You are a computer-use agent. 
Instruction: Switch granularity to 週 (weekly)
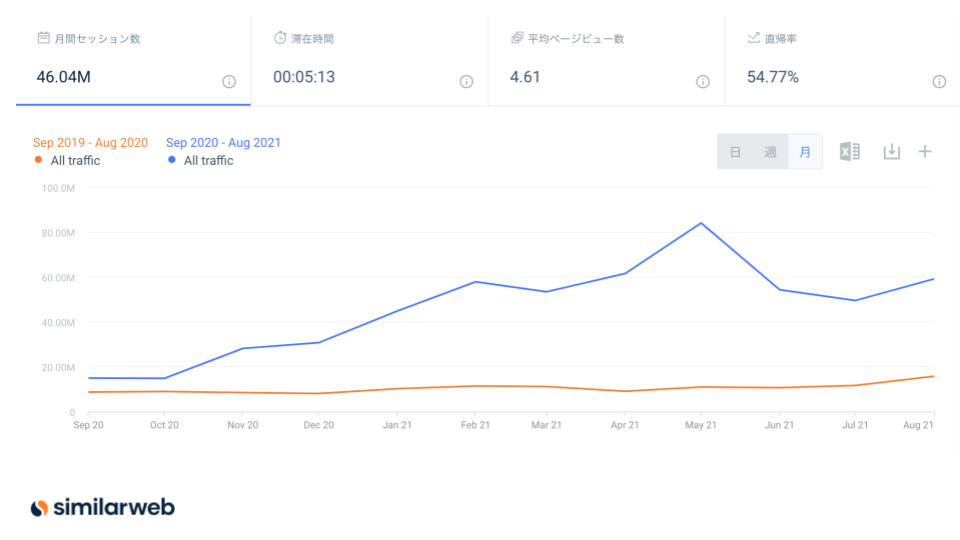770,152
